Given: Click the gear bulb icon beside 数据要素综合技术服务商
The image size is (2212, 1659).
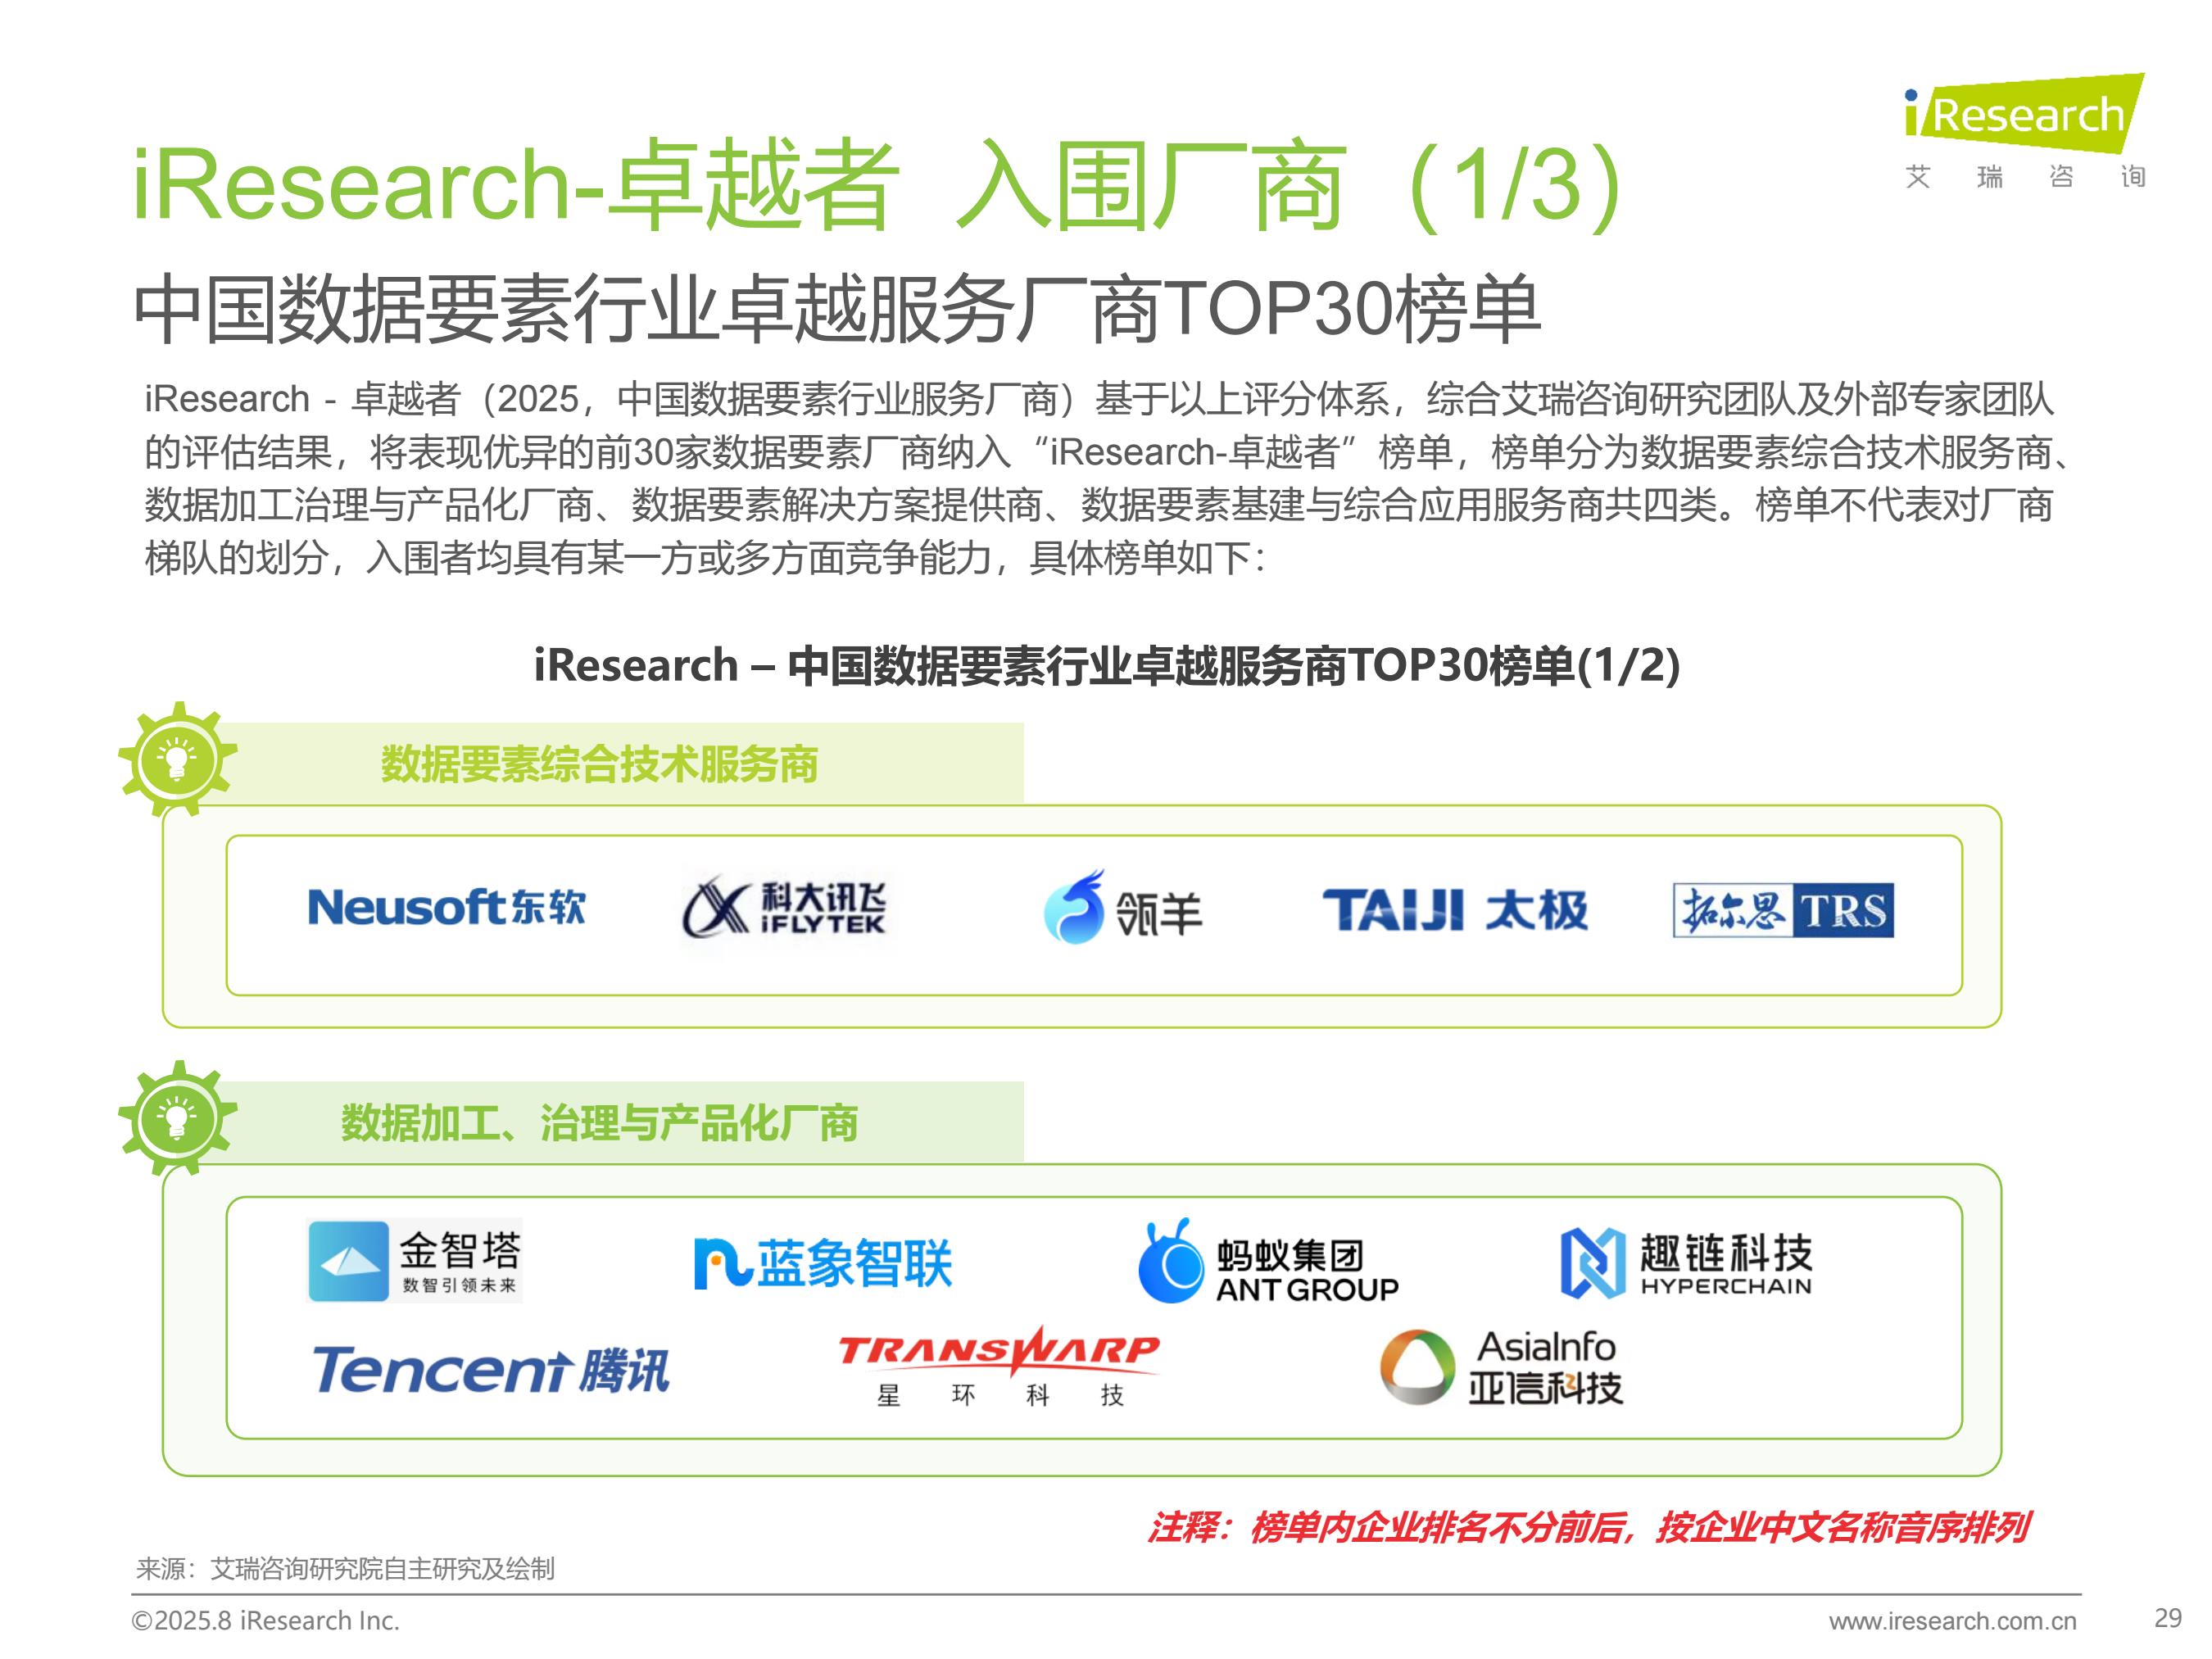Looking at the screenshot, I should click(177, 759).
